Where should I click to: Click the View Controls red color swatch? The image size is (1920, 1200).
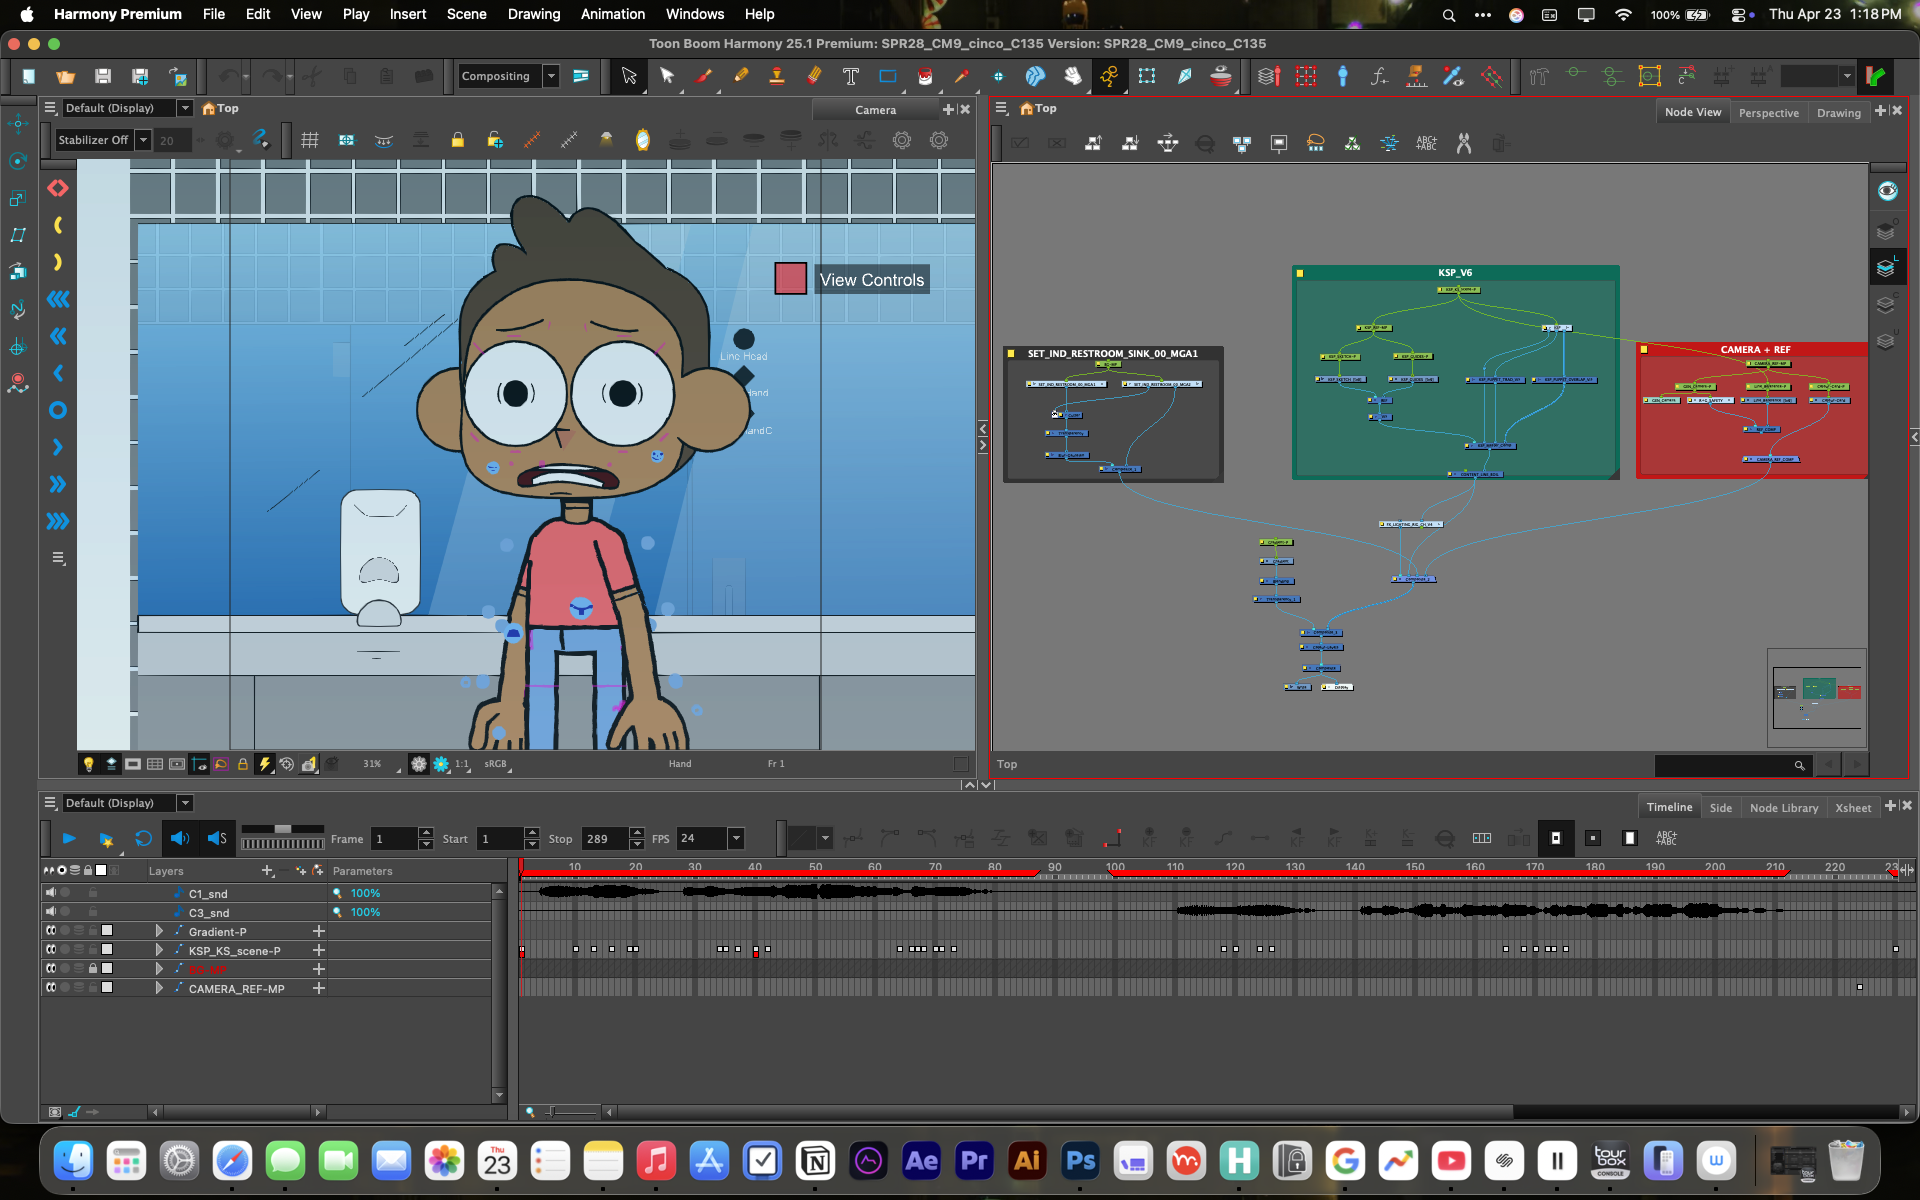point(790,278)
